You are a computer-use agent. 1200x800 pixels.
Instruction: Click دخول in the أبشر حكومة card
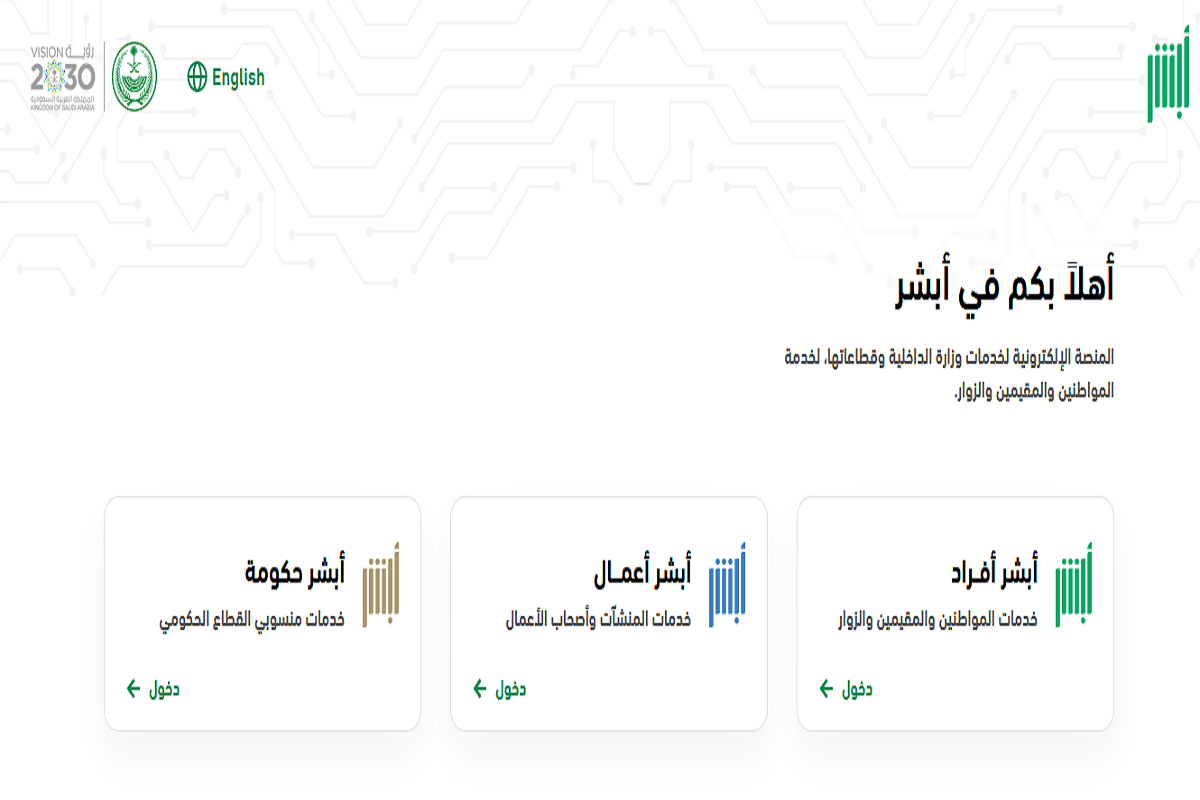coord(164,689)
